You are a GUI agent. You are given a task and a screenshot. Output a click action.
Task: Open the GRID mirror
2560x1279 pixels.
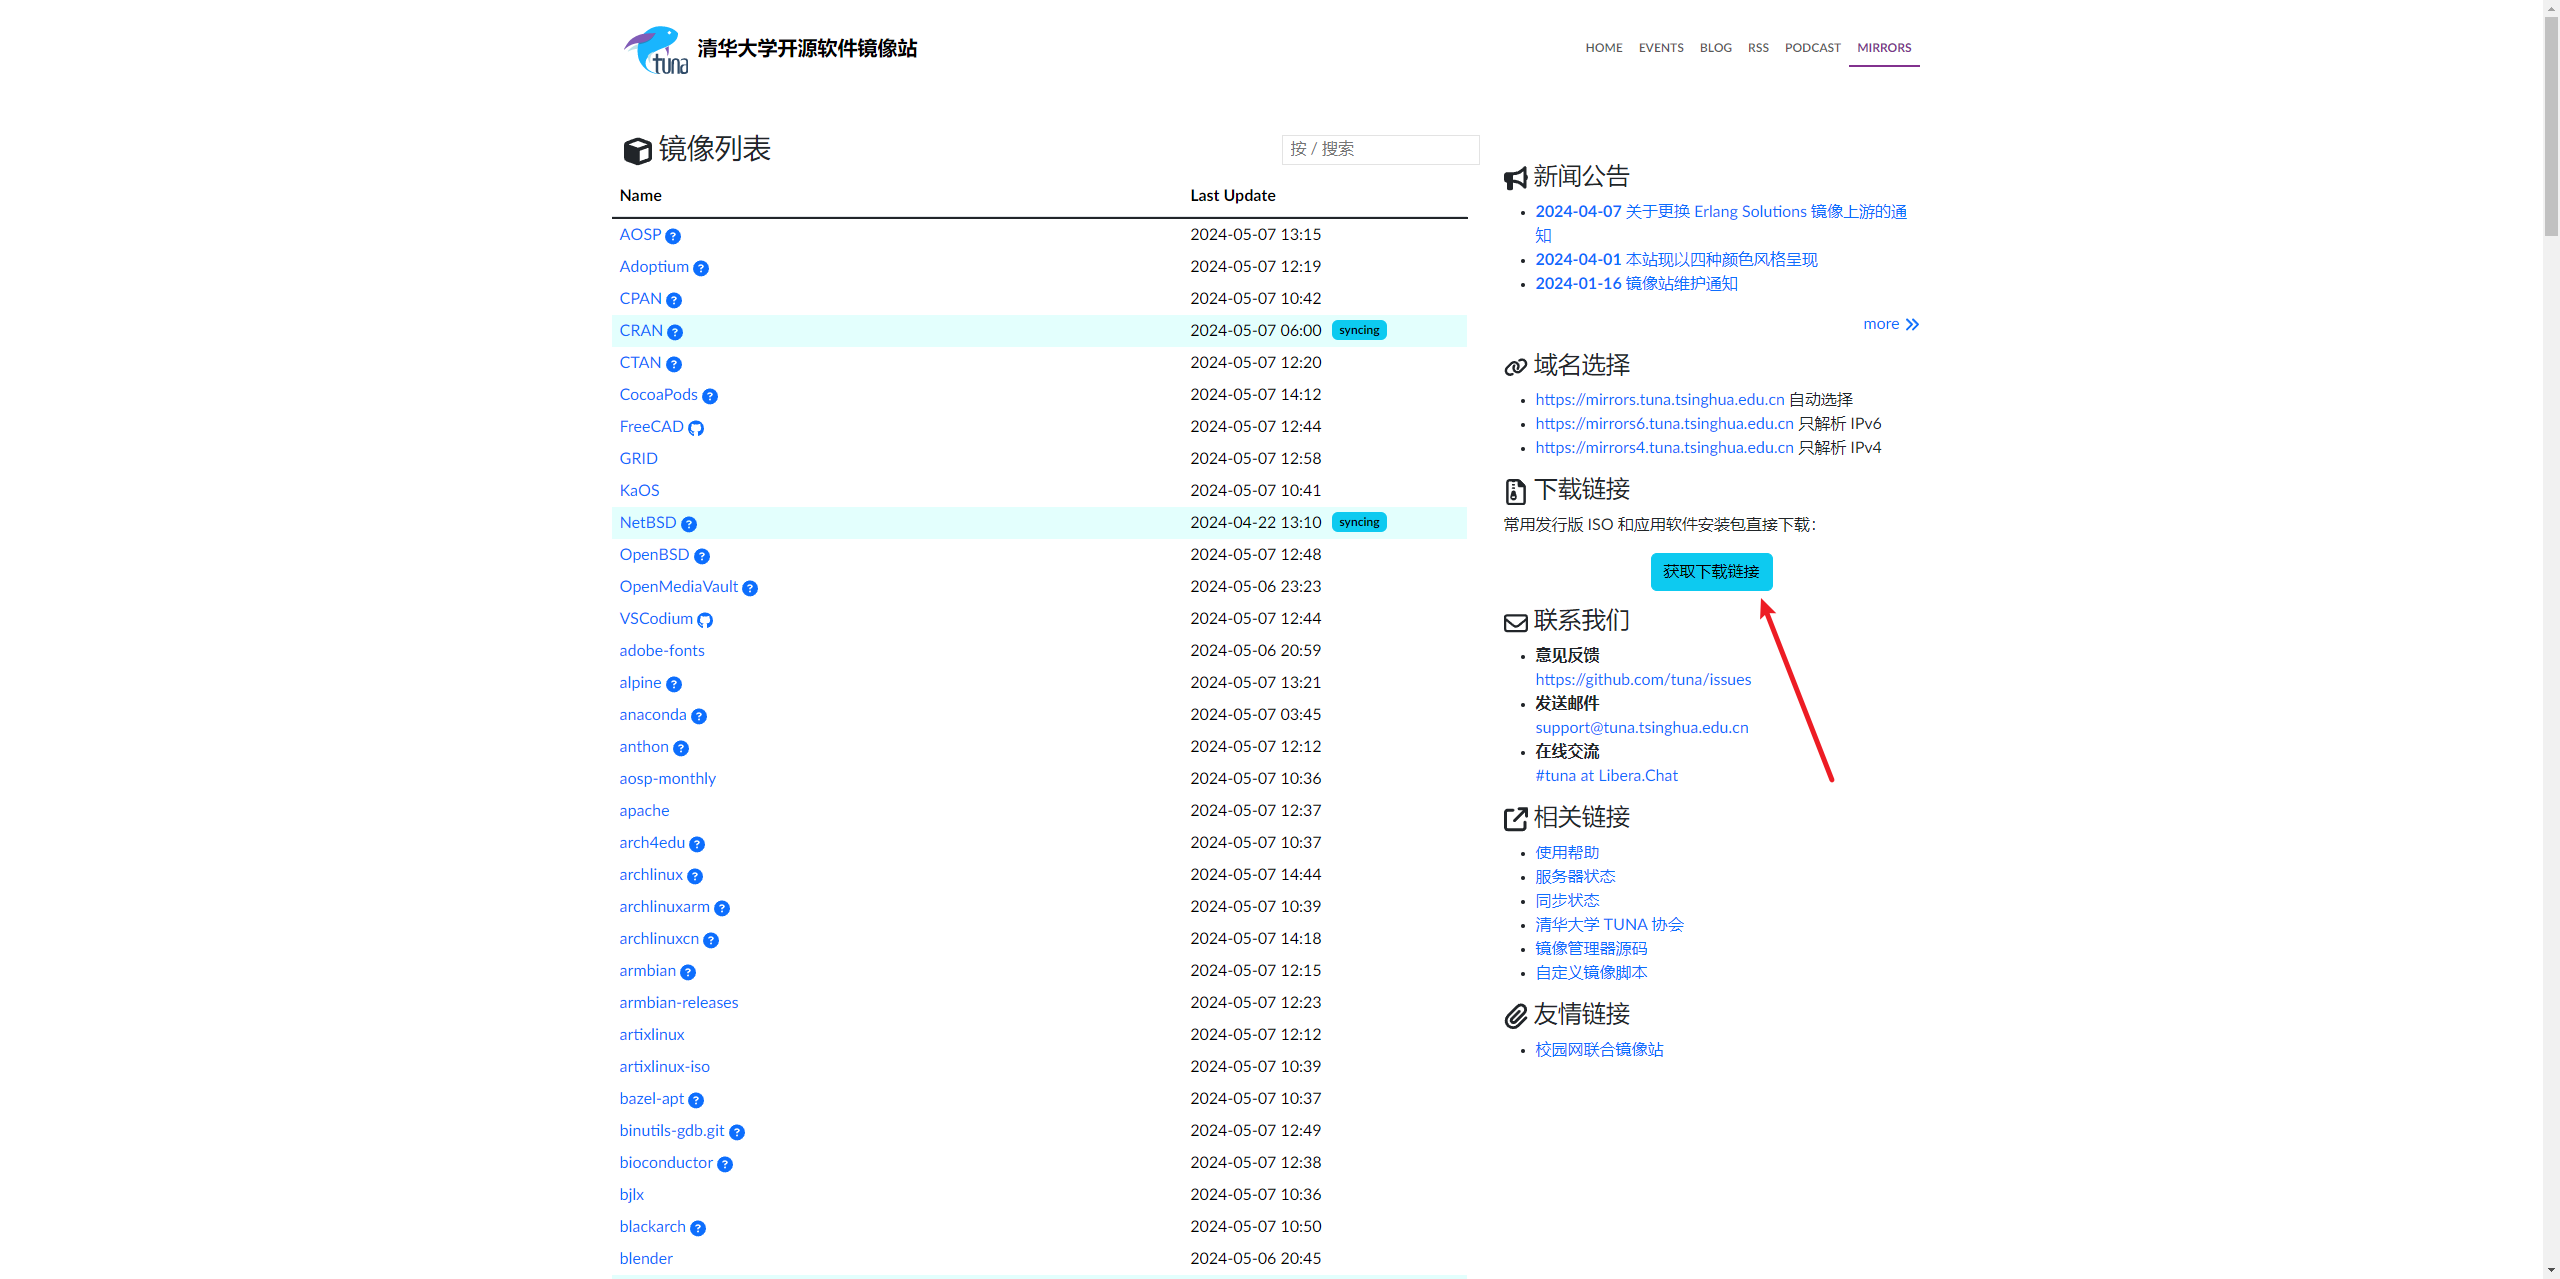tap(638, 458)
